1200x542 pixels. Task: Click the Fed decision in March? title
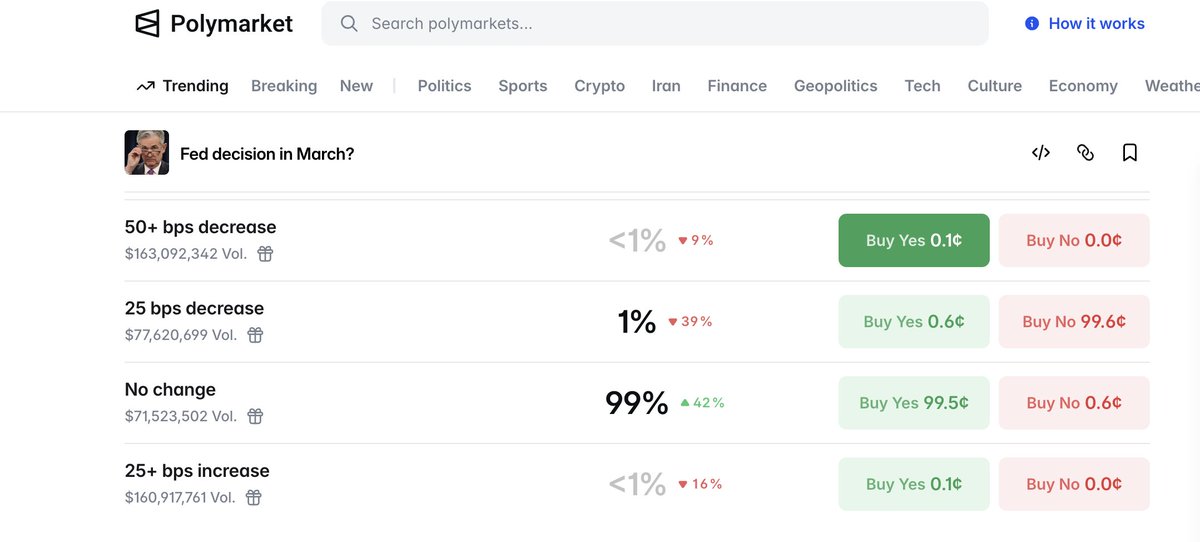tap(267, 153)
